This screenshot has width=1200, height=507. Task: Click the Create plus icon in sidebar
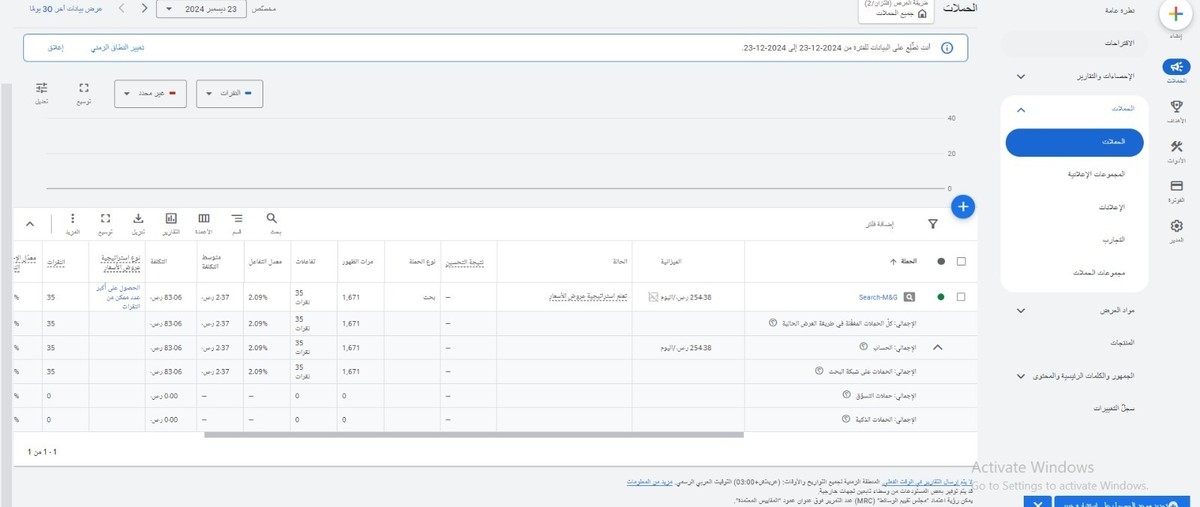tap(1176, 15)
